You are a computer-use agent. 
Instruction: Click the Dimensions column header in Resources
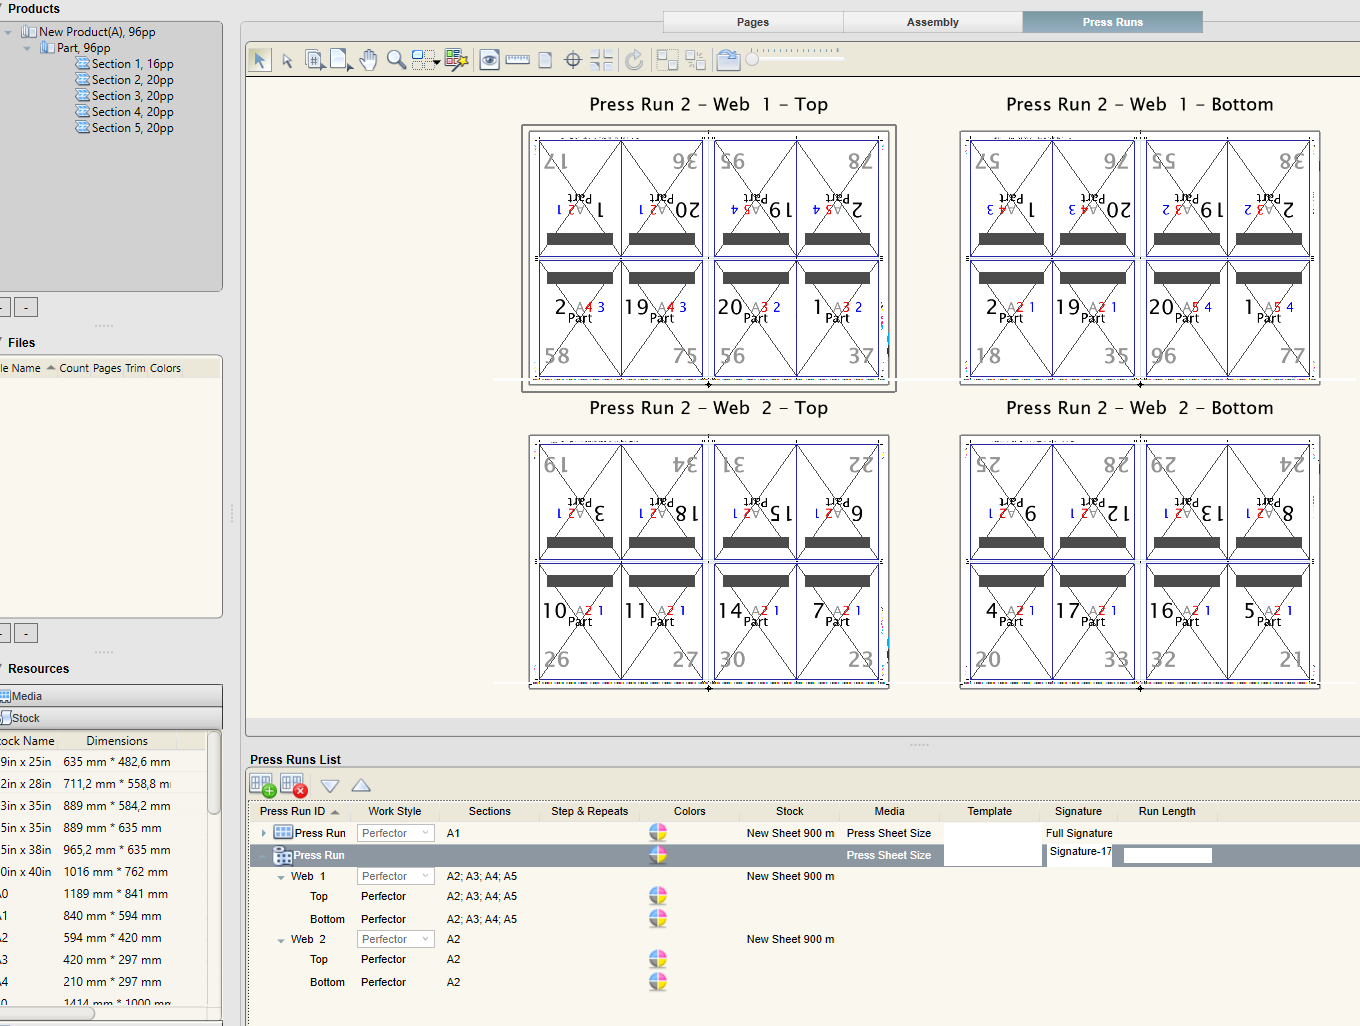(x=117, y=741)
